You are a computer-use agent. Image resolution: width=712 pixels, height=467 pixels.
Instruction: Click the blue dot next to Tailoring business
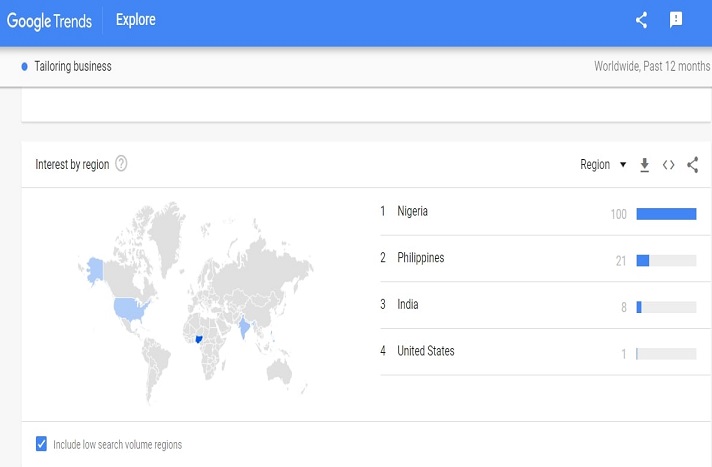click(24, 67)
